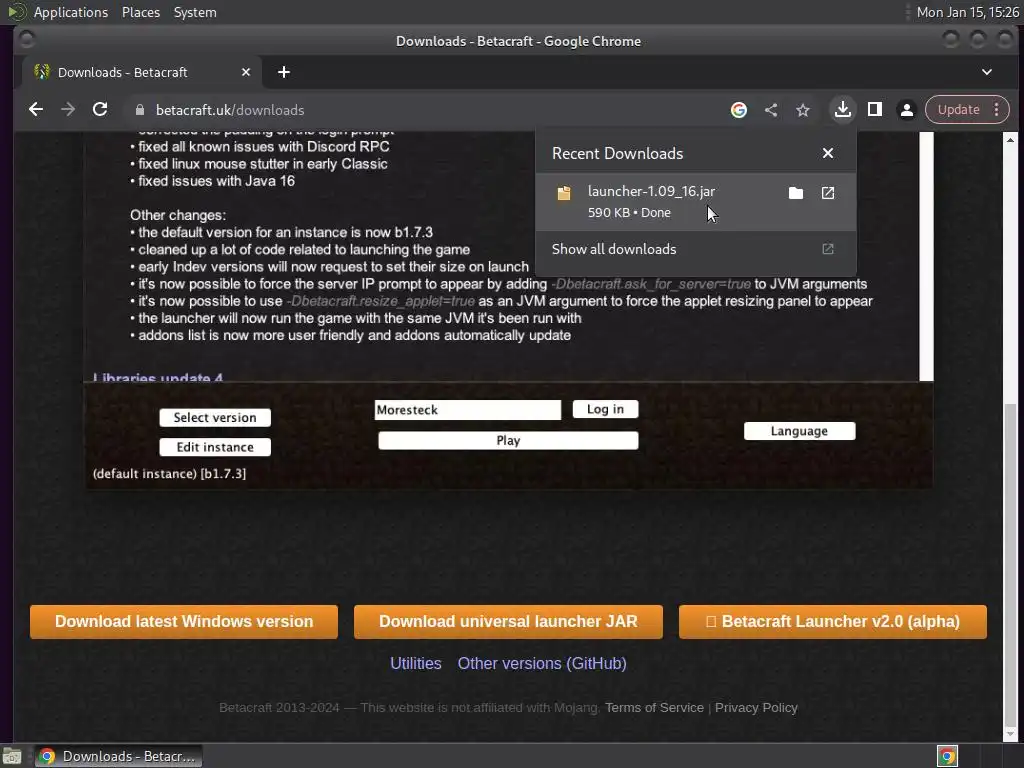Click the show desktop icon in taskbar
1024x768 pixels.
tap(12, 756)
